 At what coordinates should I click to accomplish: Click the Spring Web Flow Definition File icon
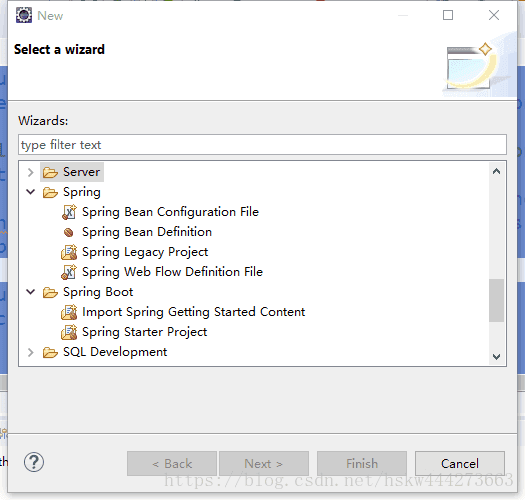click(x=69, y=272)
